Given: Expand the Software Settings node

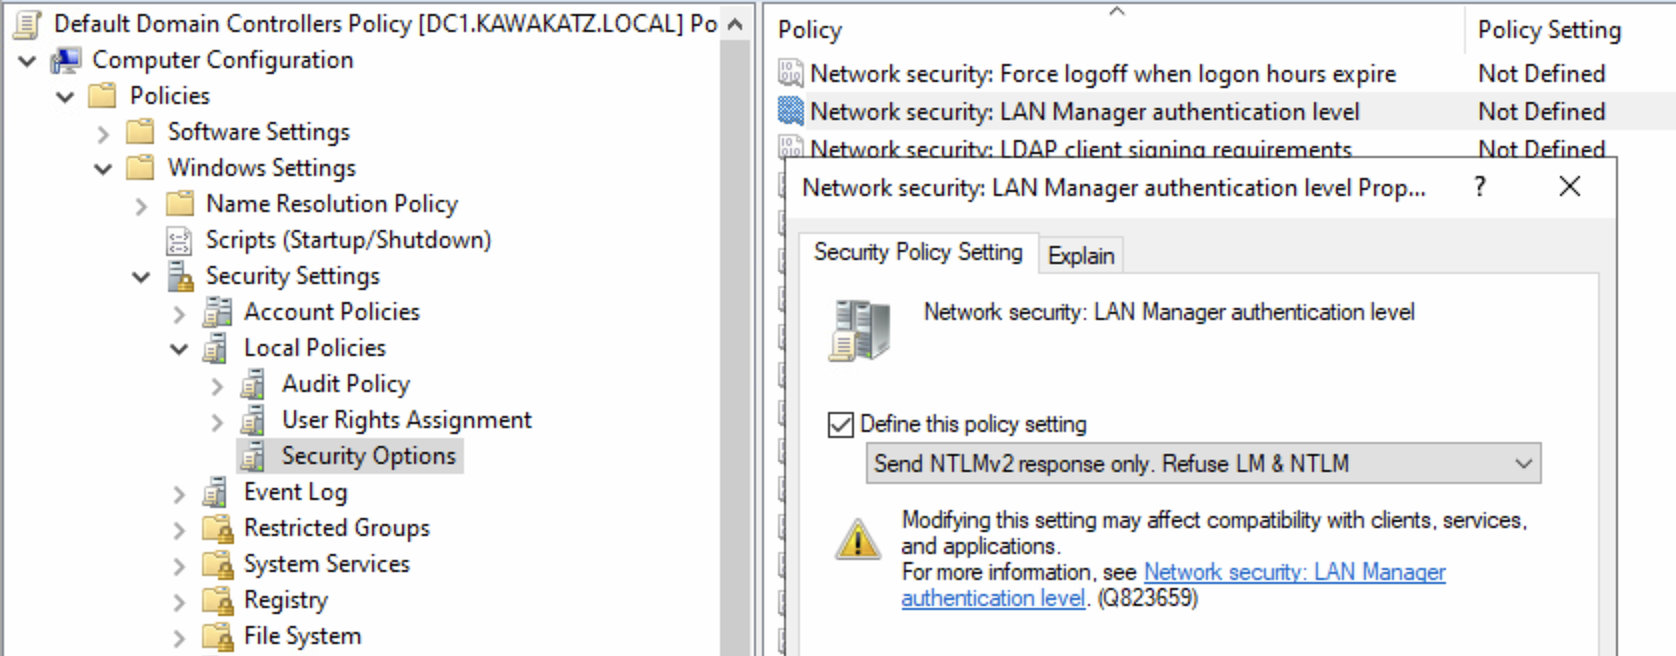Looking at the screenshot, I should tap(103, 133).
